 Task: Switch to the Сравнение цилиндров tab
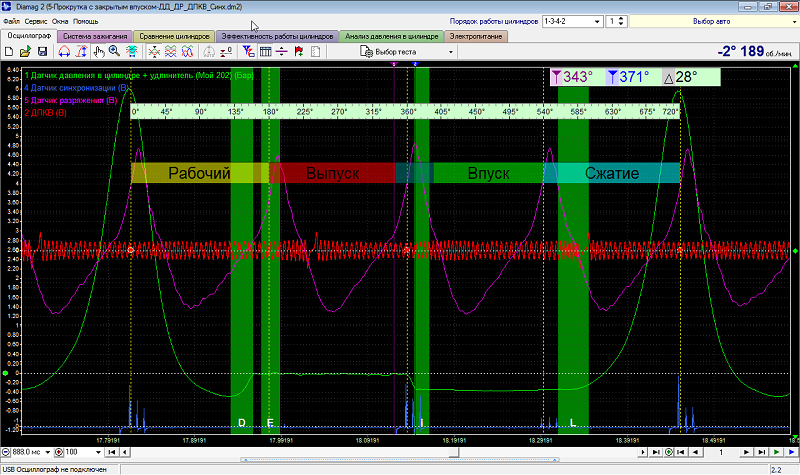(174, 36)
